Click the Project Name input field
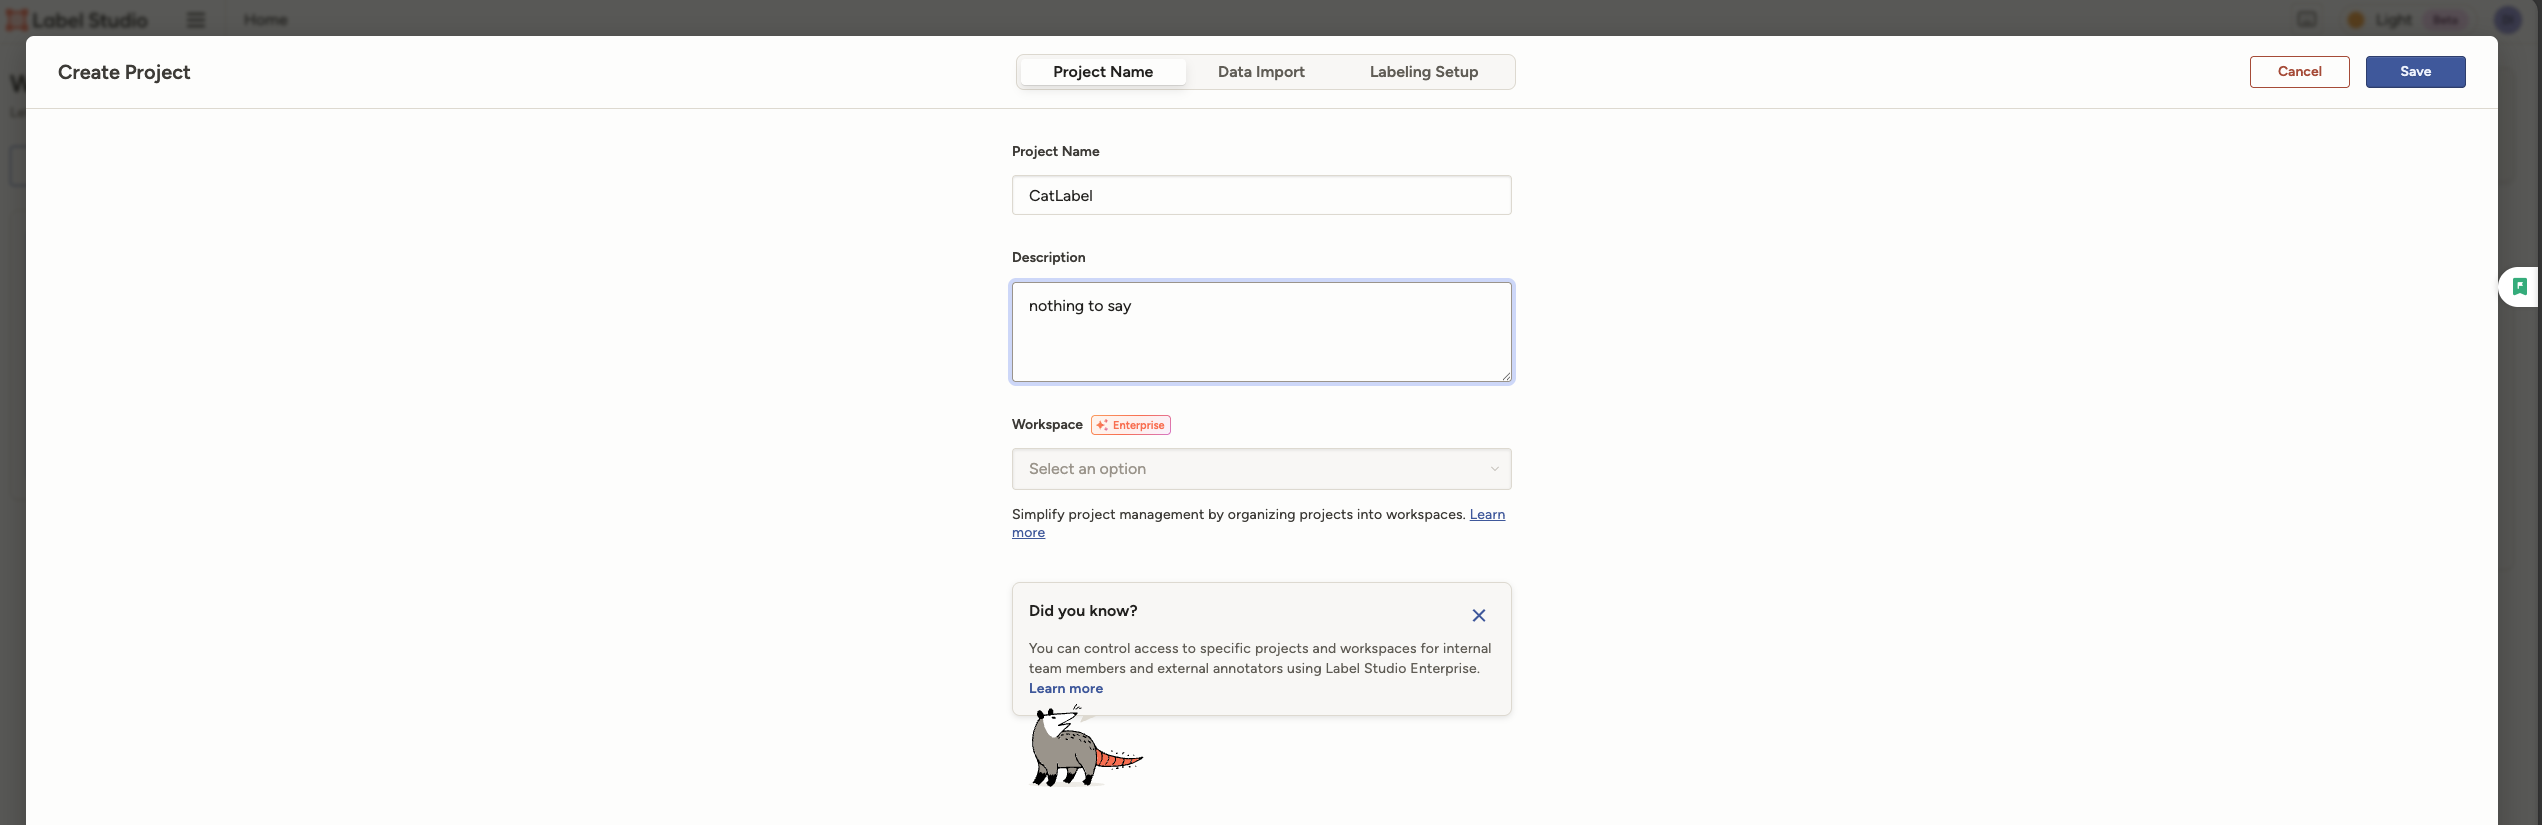Screen dimensions: 2542x825 pos(1260,196)
